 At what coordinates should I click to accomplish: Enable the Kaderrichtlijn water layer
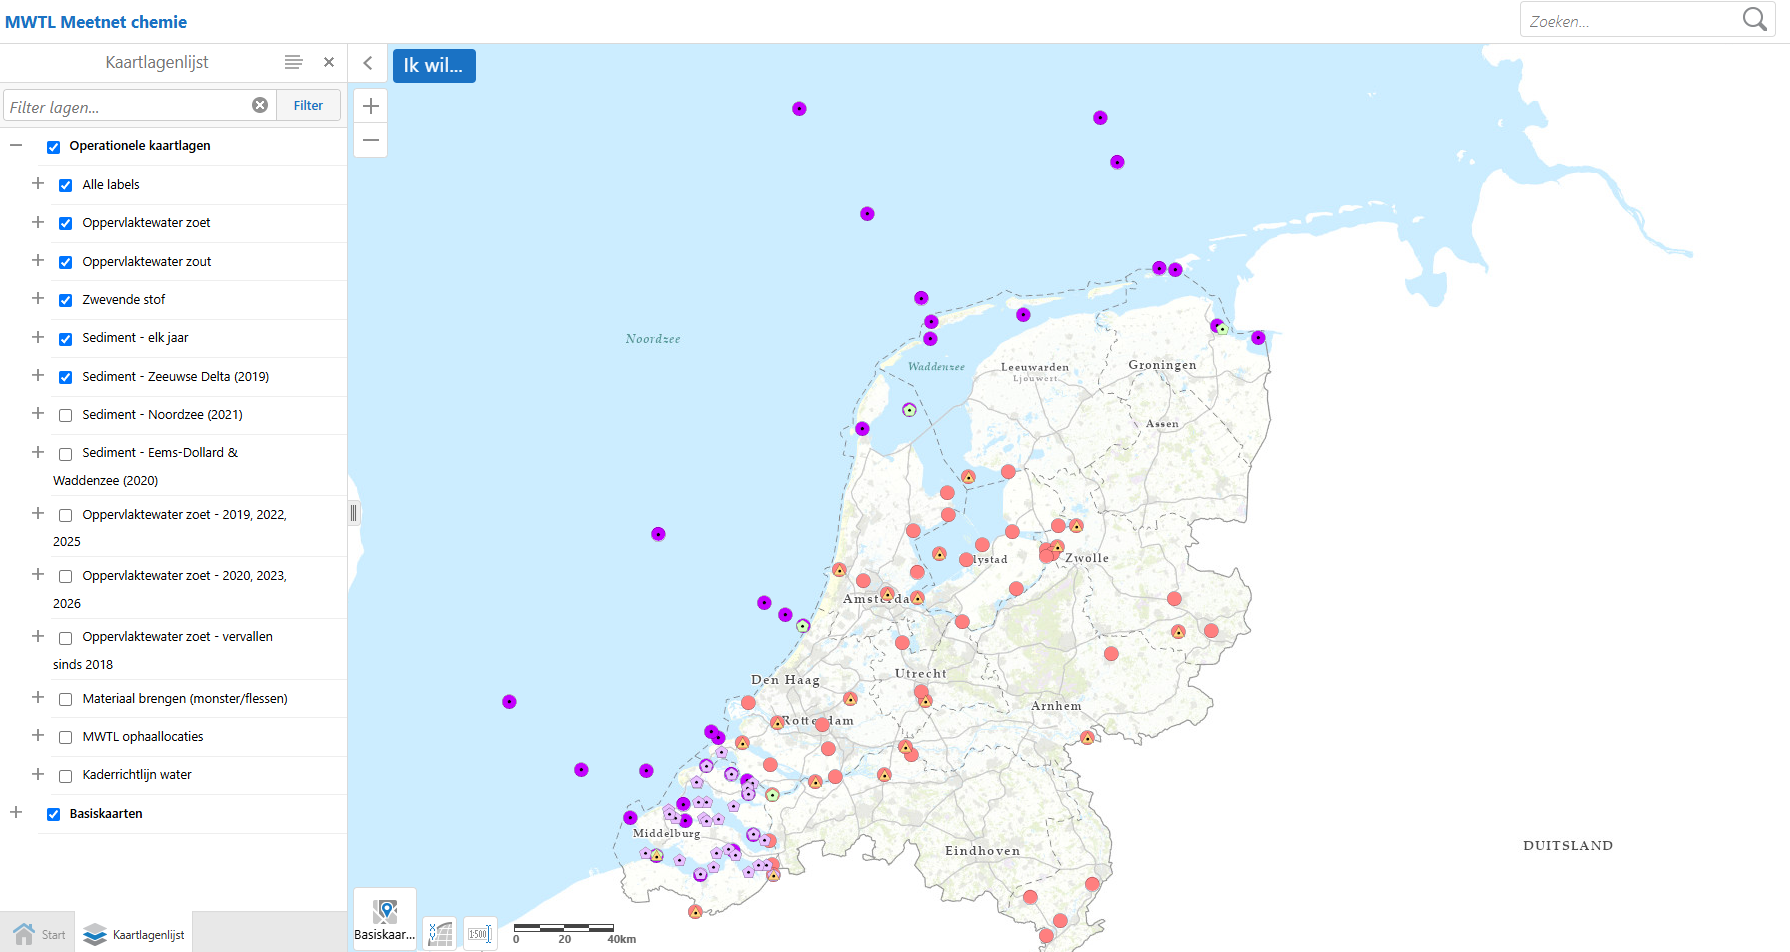[x=65, y=776]
